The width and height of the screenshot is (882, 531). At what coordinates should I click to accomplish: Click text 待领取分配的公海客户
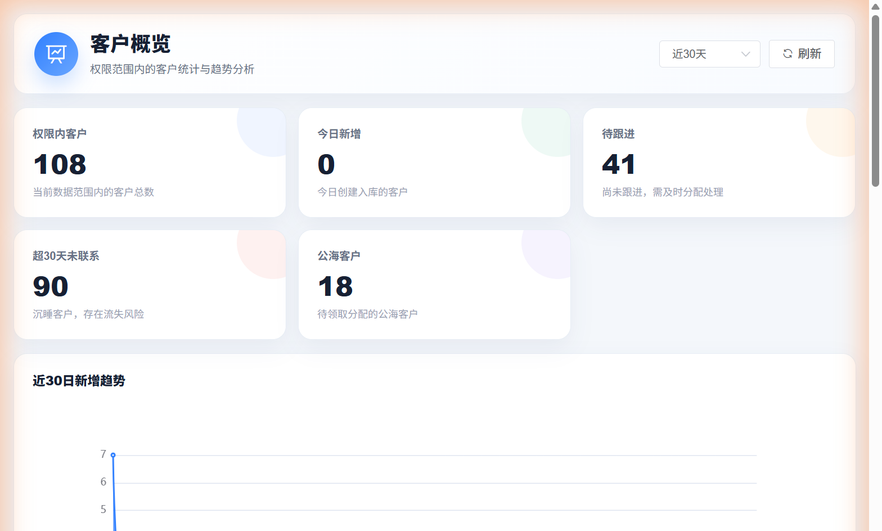(x=367, y=314)
